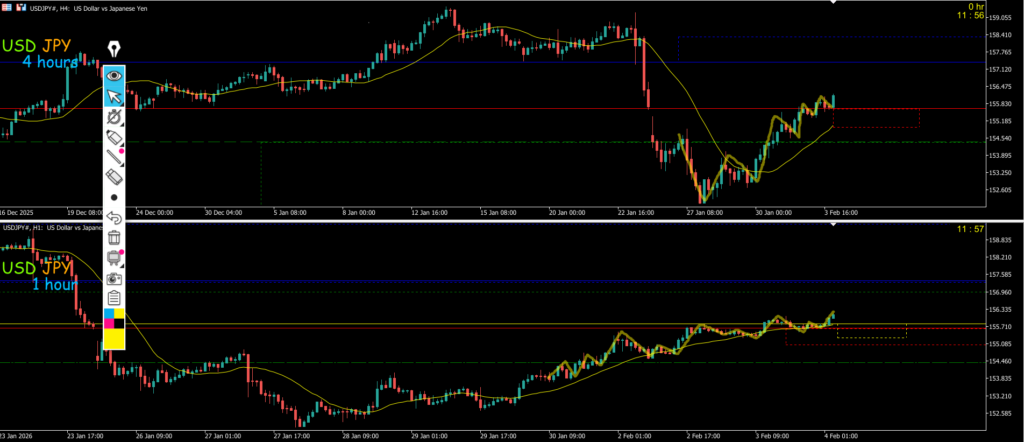Pick the magenta color swatch
This screenshot has width=1024, height=442.
click(109, 324)
